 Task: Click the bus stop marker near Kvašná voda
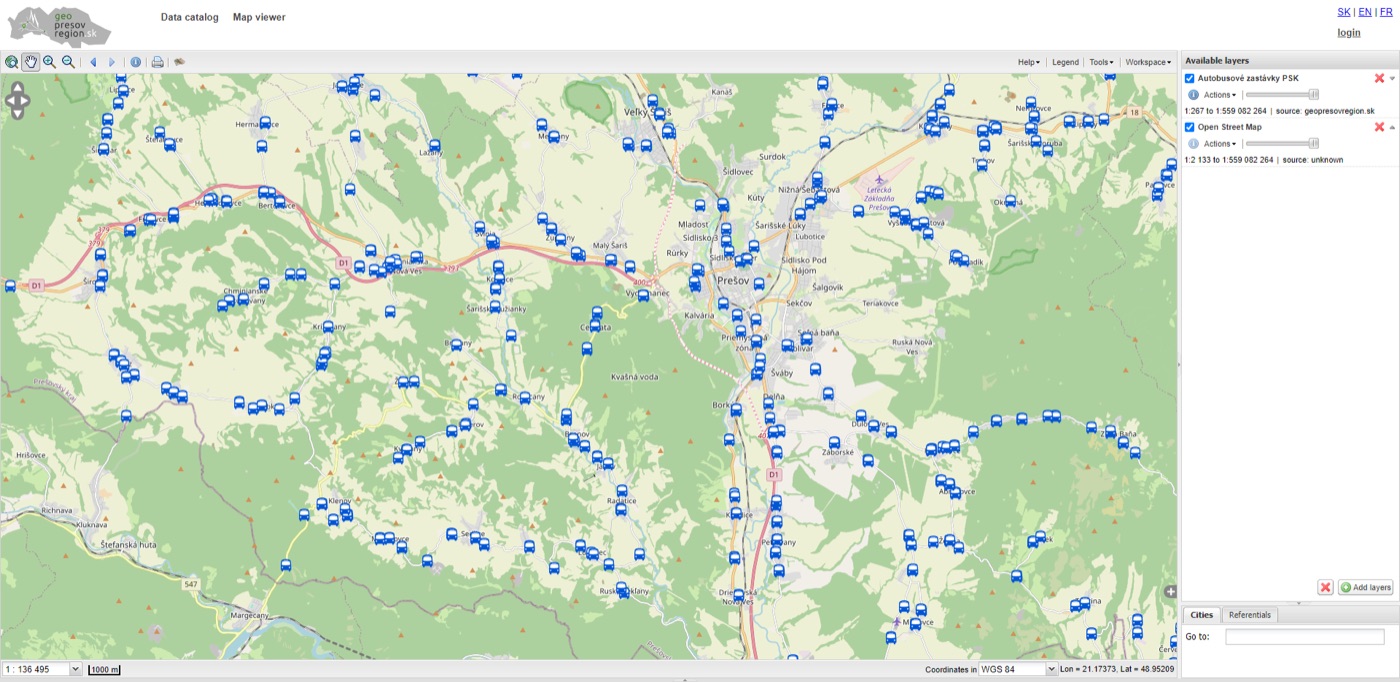coord(587,349)
